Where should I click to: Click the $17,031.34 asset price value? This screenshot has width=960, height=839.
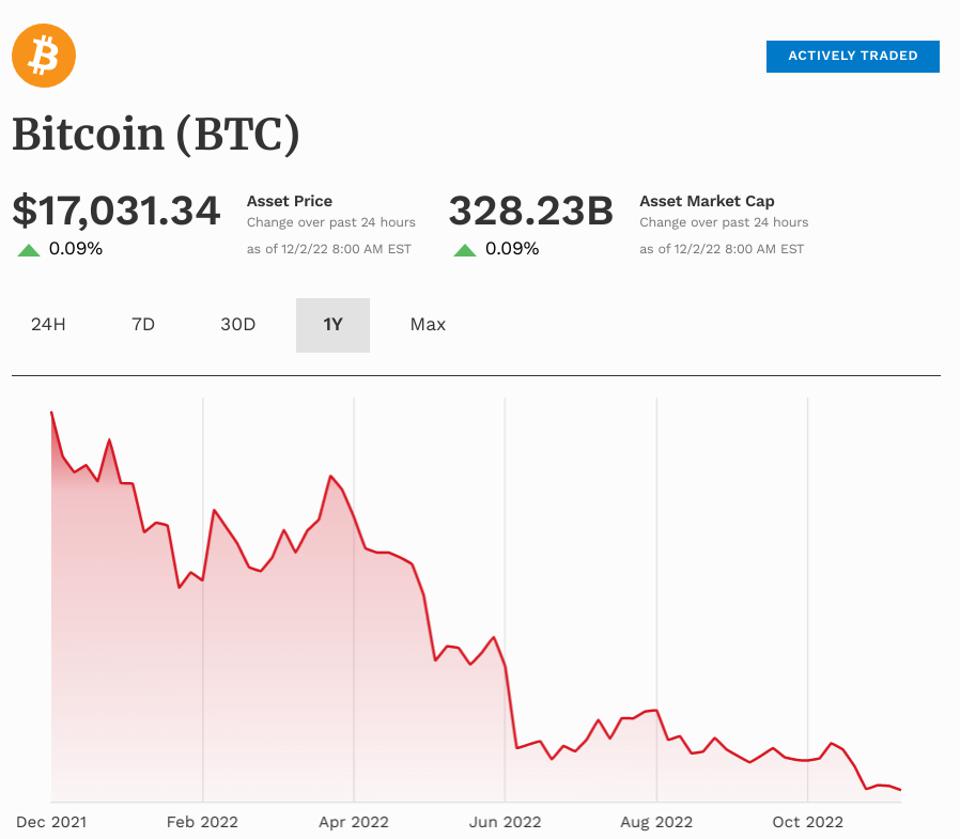point(116,211)
